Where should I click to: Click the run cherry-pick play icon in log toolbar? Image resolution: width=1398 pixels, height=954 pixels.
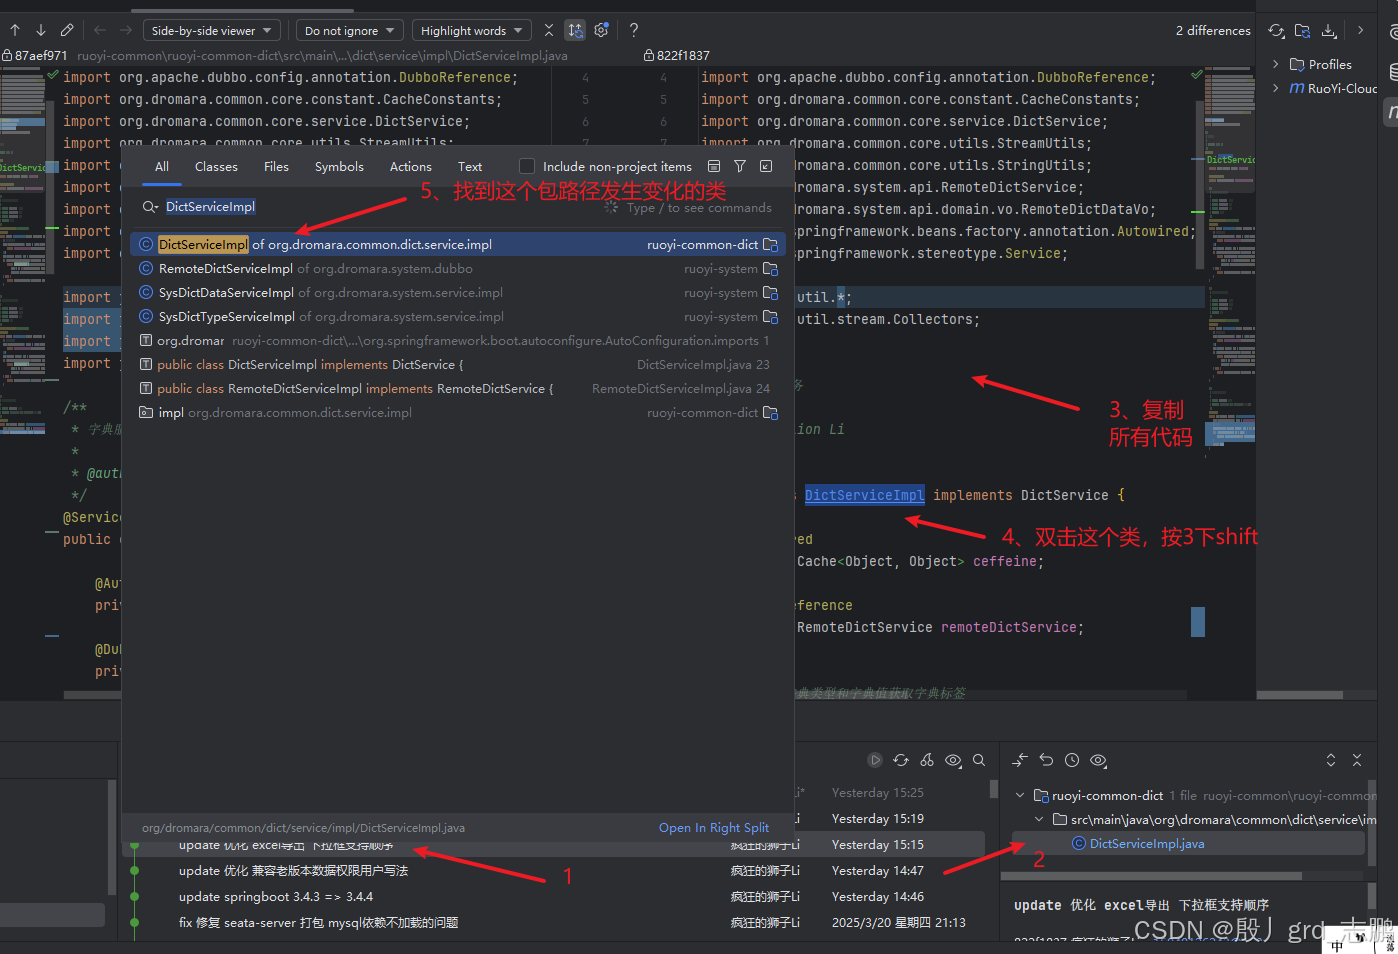(x=875, y=760)
